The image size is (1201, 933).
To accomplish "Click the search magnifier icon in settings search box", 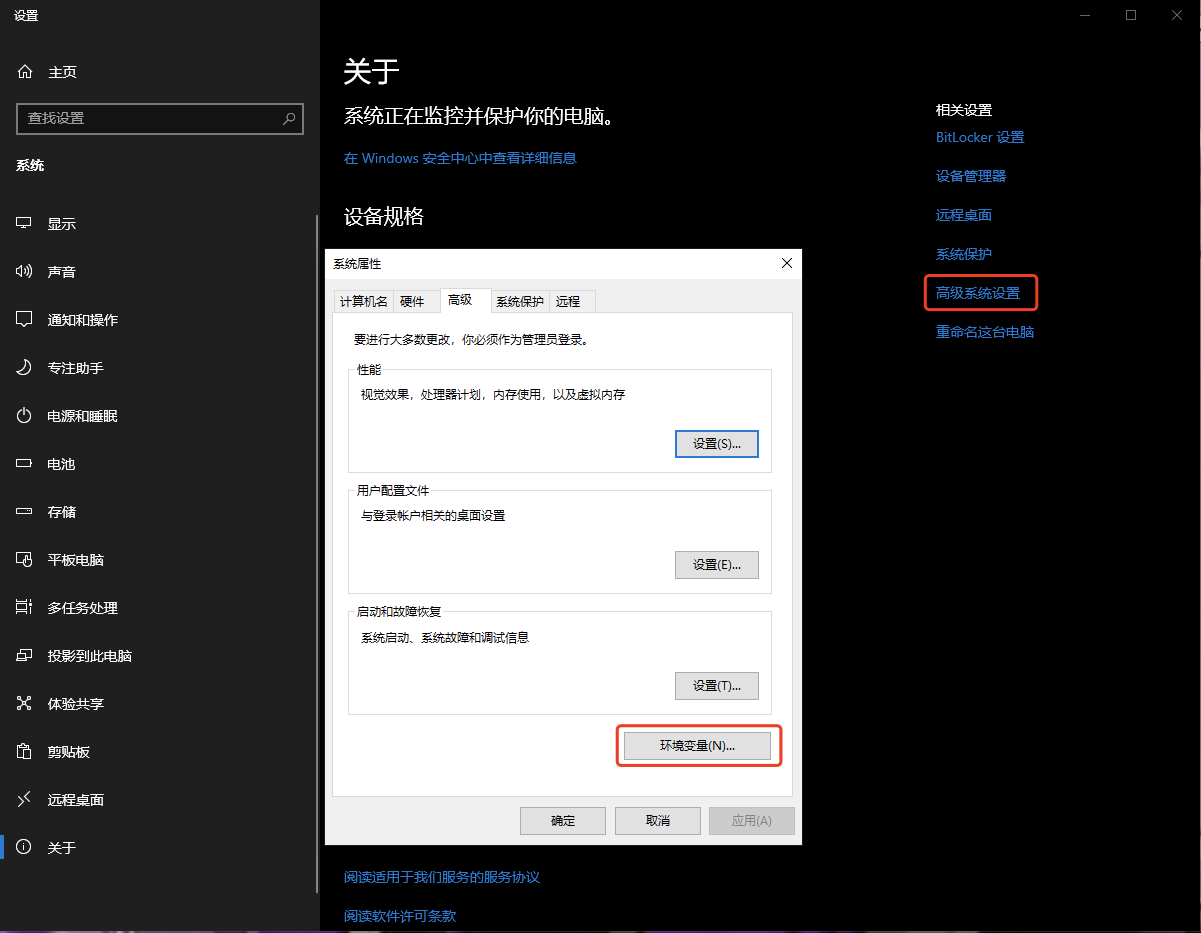I will [289, 118].
